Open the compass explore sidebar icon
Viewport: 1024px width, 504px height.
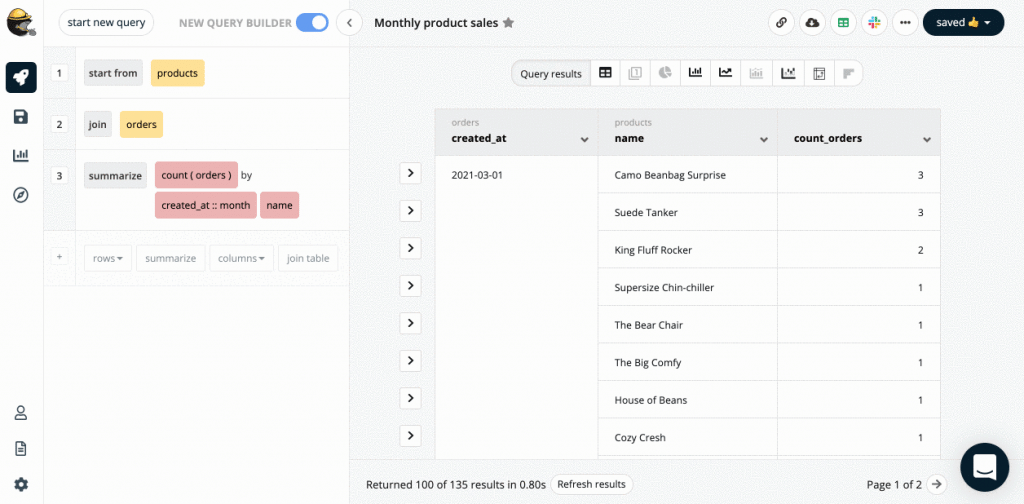(21, 195)
